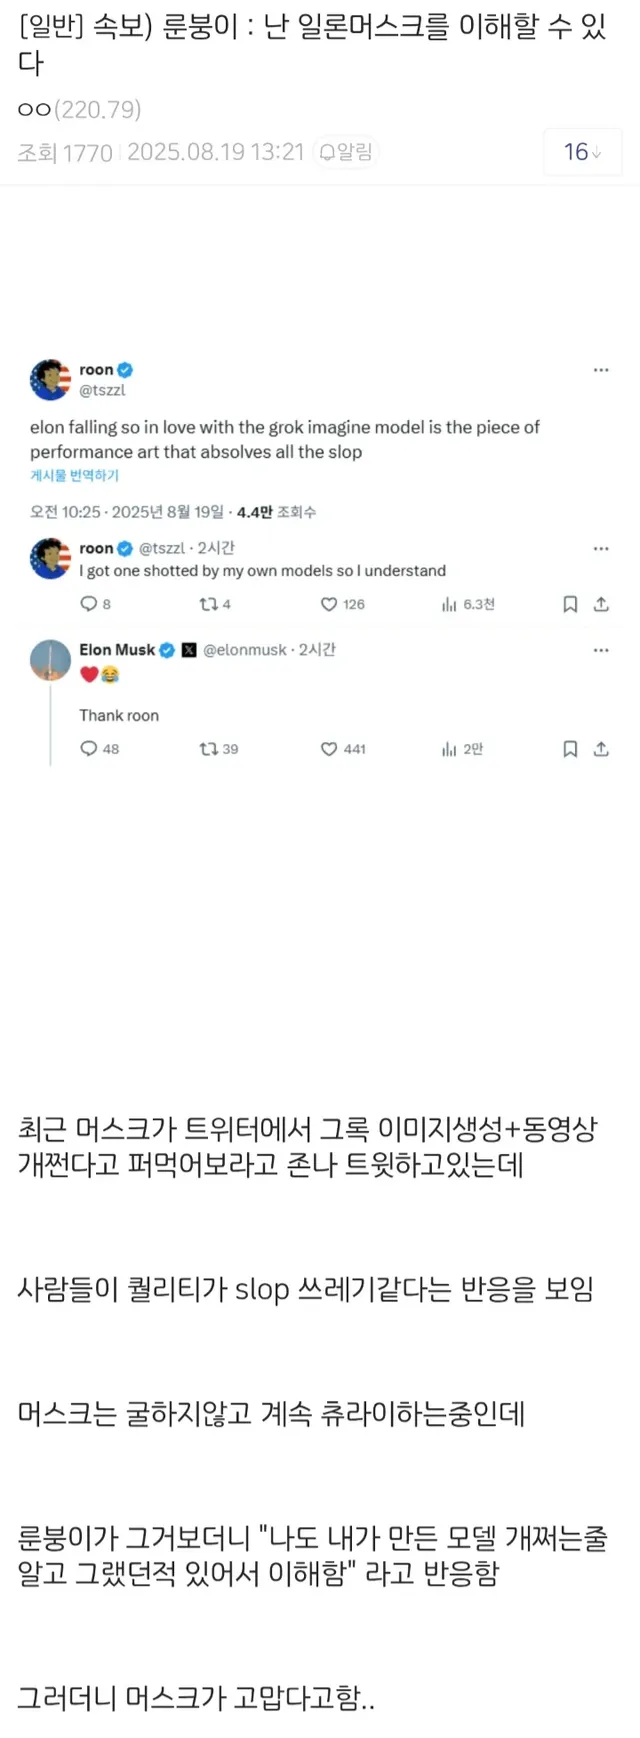Retweet Elon Musk's Thank roon tweet
640x1738 pixels.
(208, 749)
